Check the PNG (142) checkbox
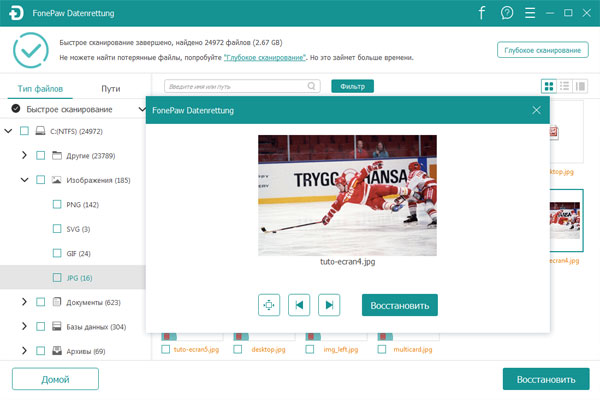The width and height of the screenshot is (600, 400). (x=56, y=204)
